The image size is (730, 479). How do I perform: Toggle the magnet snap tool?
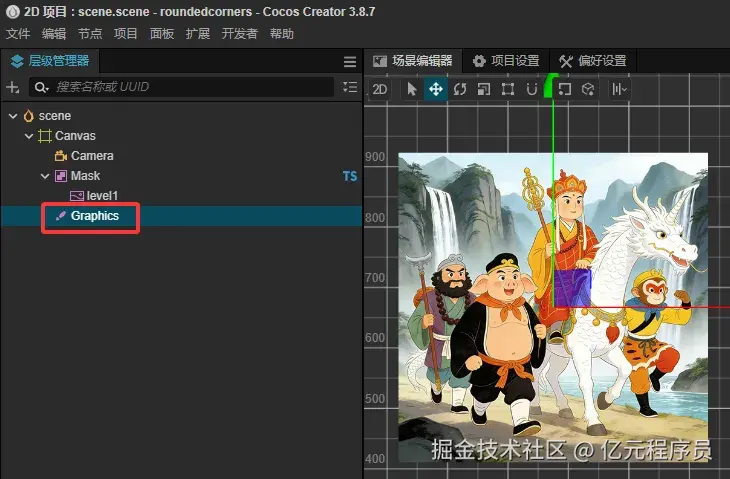(532, 89)
